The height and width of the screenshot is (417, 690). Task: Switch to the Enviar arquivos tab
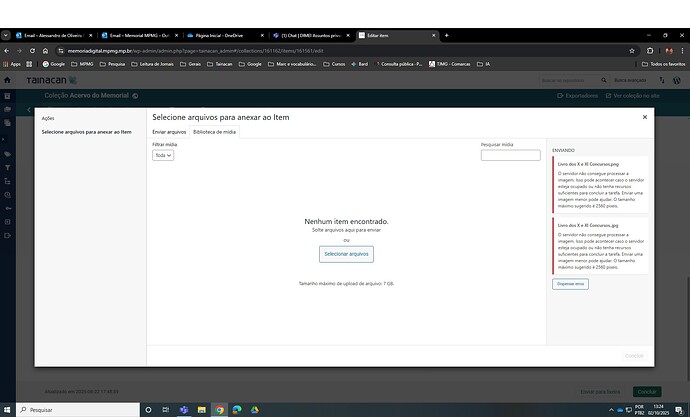(169, 132)
